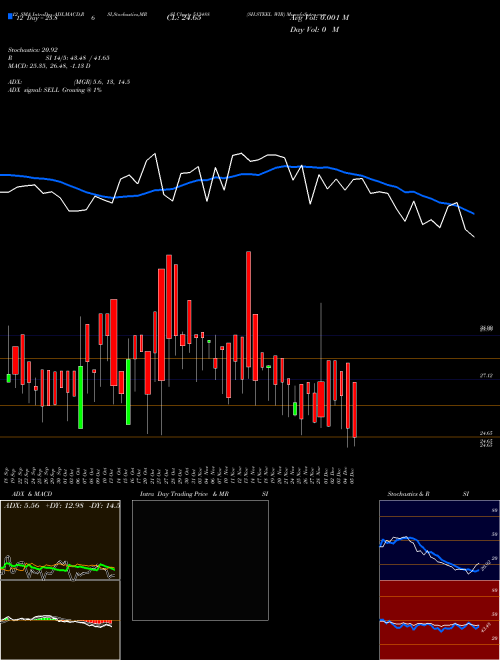The width and height of the screenshot is (500, 660).
Task: Click the tallest green candlestick near 07 Oct
Action: click(x=80, y=397)
